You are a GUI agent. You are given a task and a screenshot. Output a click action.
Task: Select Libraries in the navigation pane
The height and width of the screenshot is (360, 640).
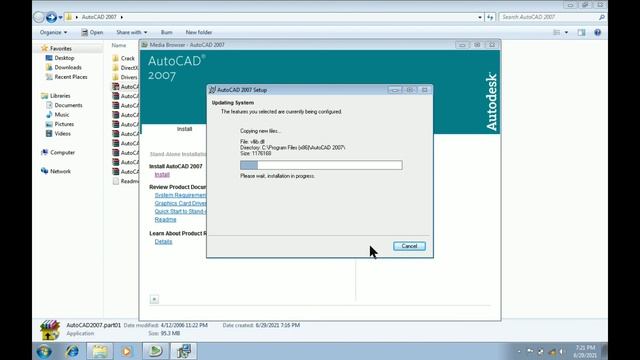[60, 96]
